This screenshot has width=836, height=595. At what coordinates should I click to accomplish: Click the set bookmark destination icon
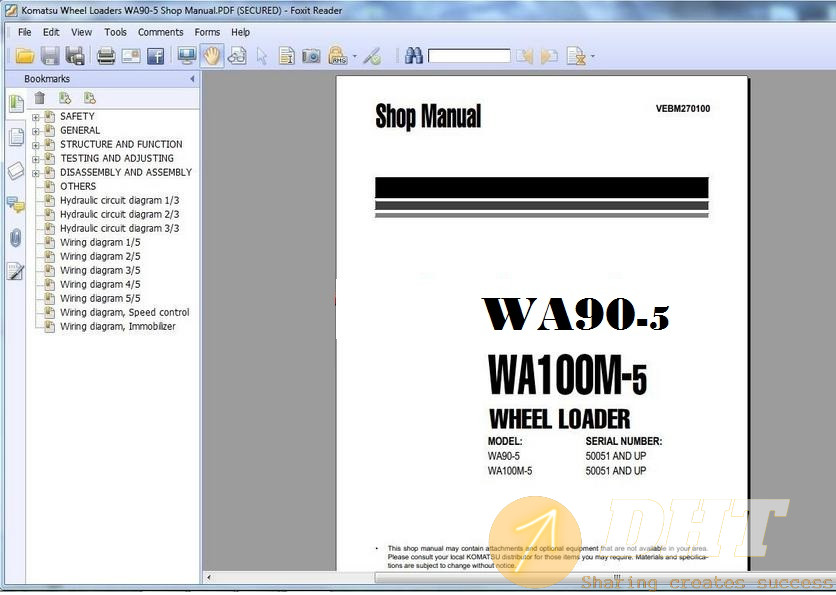(90, 98)
